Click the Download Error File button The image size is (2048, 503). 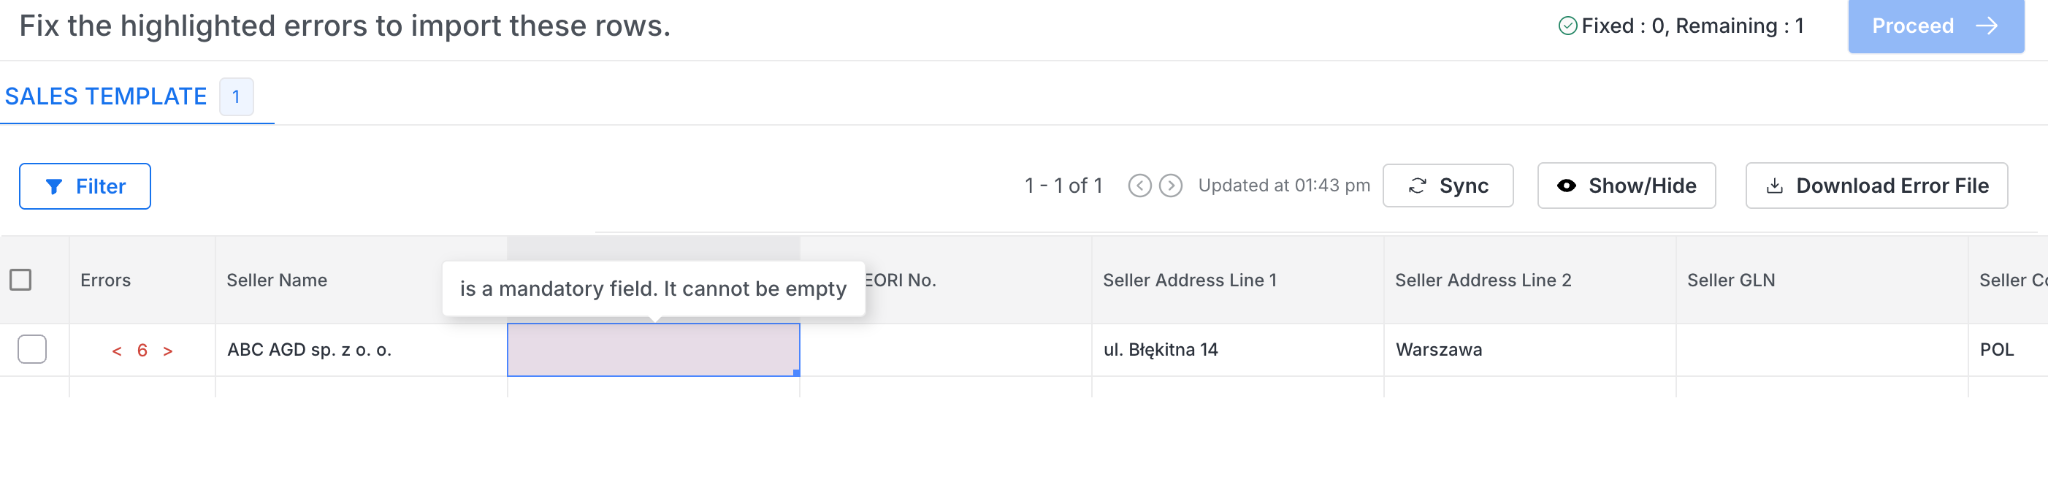point(1876,186)
